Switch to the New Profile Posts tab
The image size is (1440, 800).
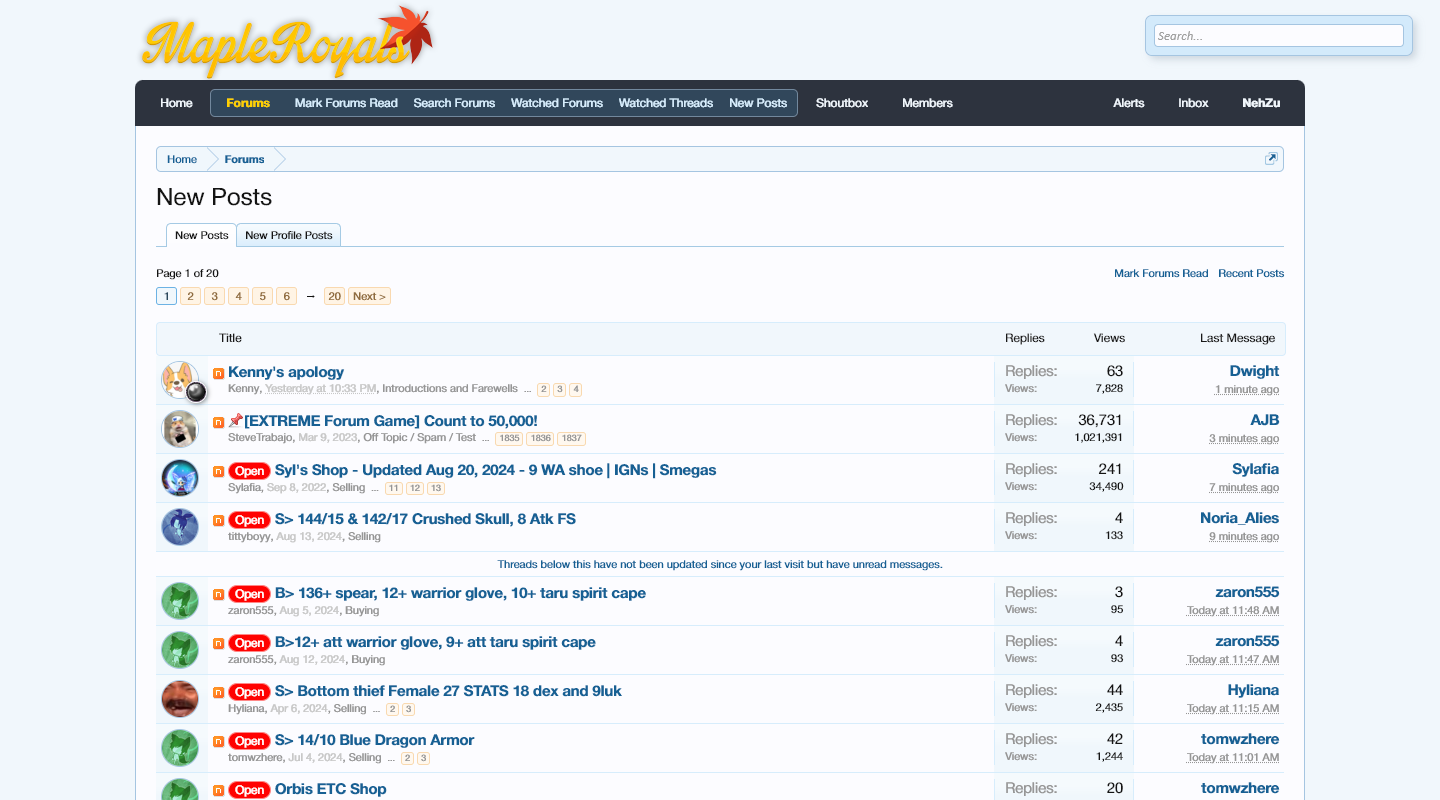[288, 235]
